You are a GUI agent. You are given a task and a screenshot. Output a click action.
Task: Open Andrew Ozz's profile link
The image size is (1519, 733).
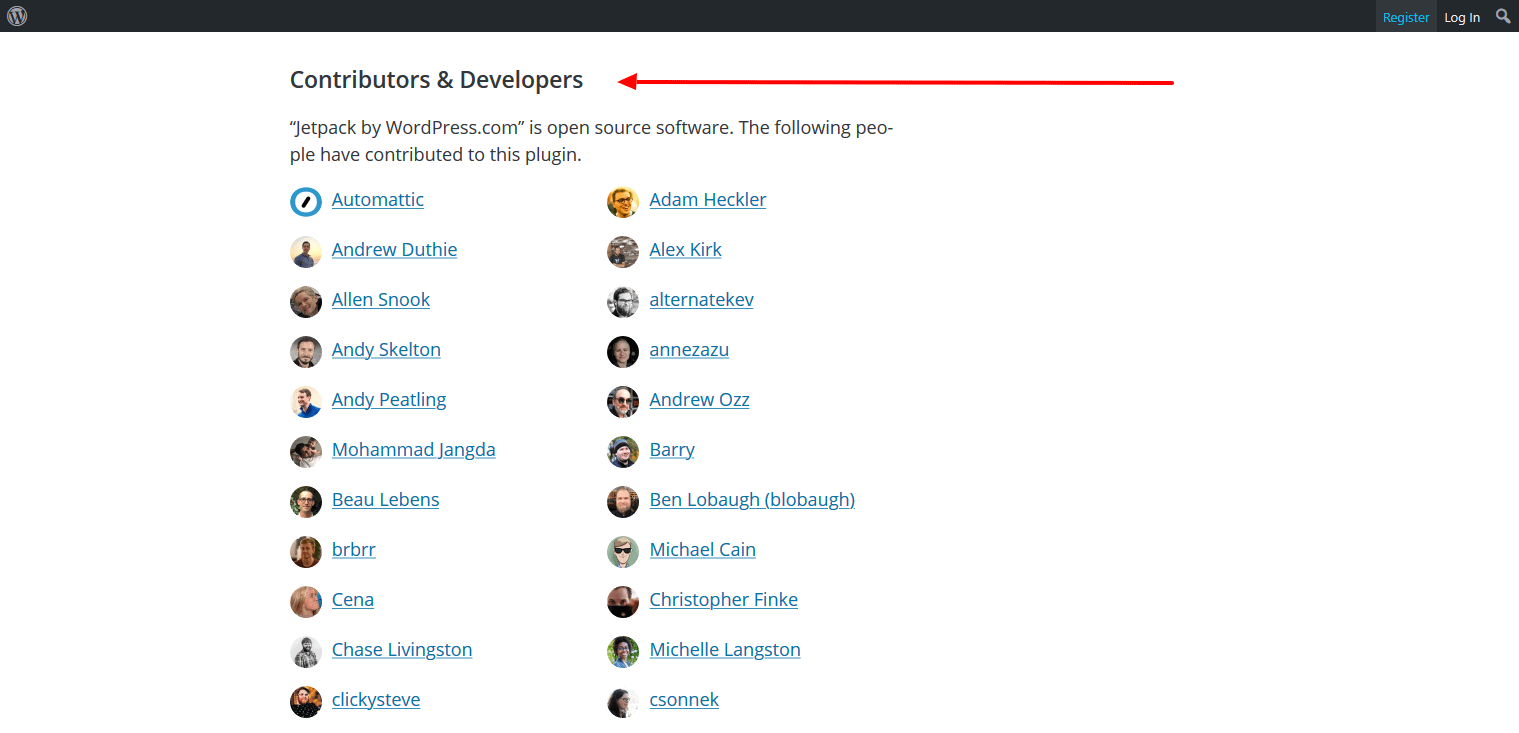pos(700,399)
